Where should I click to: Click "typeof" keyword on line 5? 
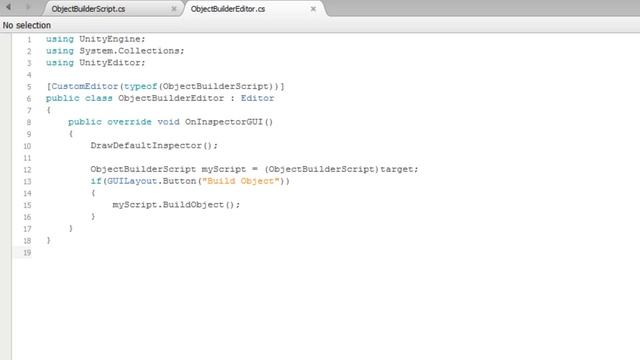pyautogui.click(x=140, y=87)
